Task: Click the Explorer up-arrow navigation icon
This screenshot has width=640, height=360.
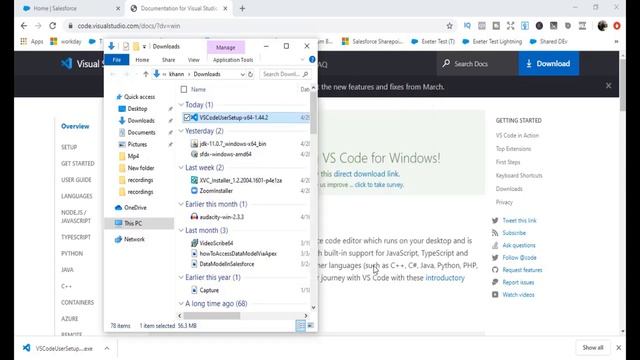Action: tap(146, 74)
